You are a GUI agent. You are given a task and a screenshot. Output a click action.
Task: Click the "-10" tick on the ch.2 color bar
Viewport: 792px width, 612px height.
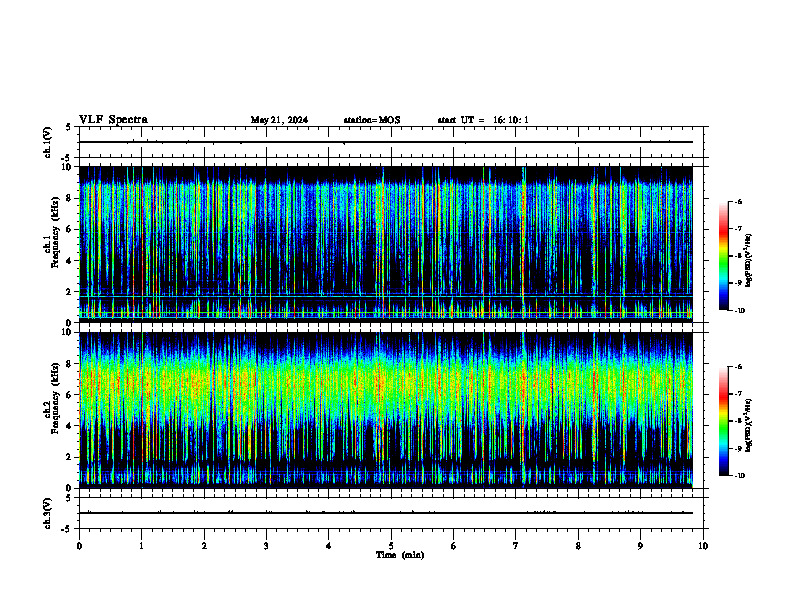pos(738,476)
